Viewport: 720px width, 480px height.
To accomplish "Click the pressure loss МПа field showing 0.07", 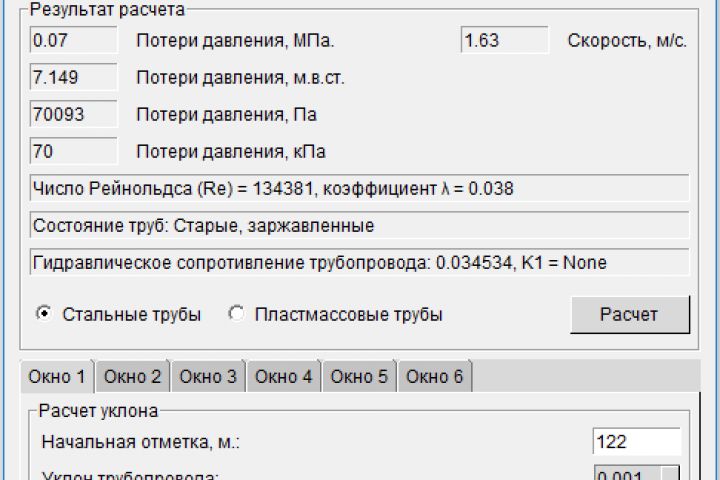I will [x=74, y=41].
